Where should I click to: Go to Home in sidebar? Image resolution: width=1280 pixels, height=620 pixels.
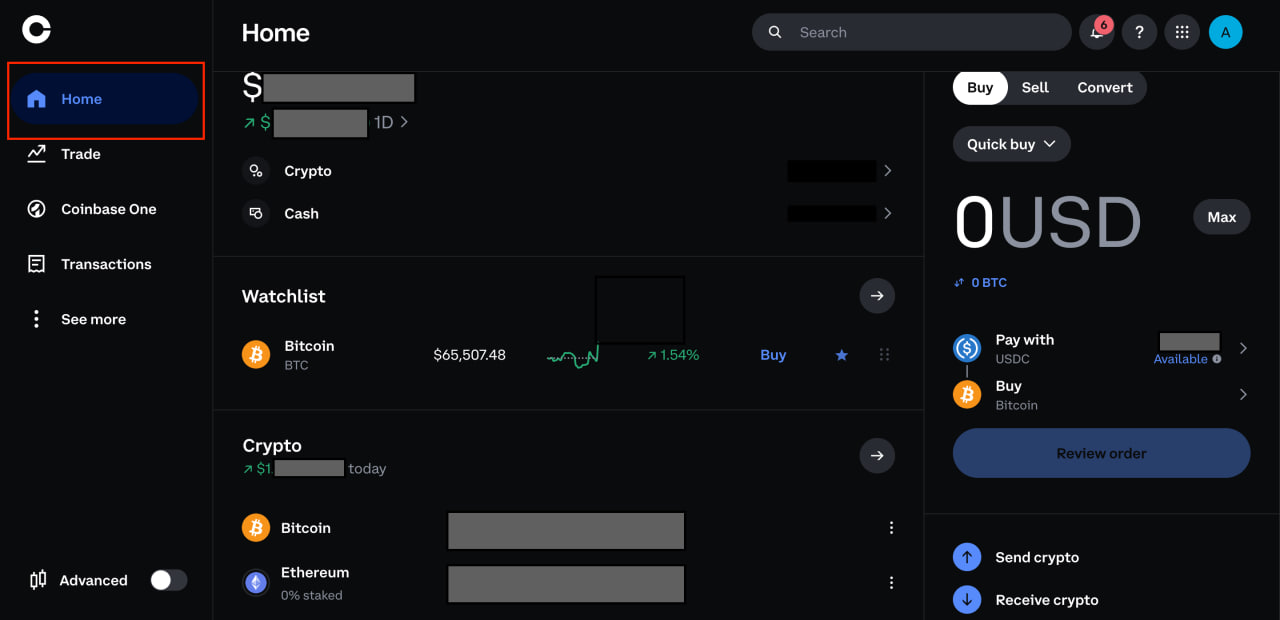click(x=104, y=99)
